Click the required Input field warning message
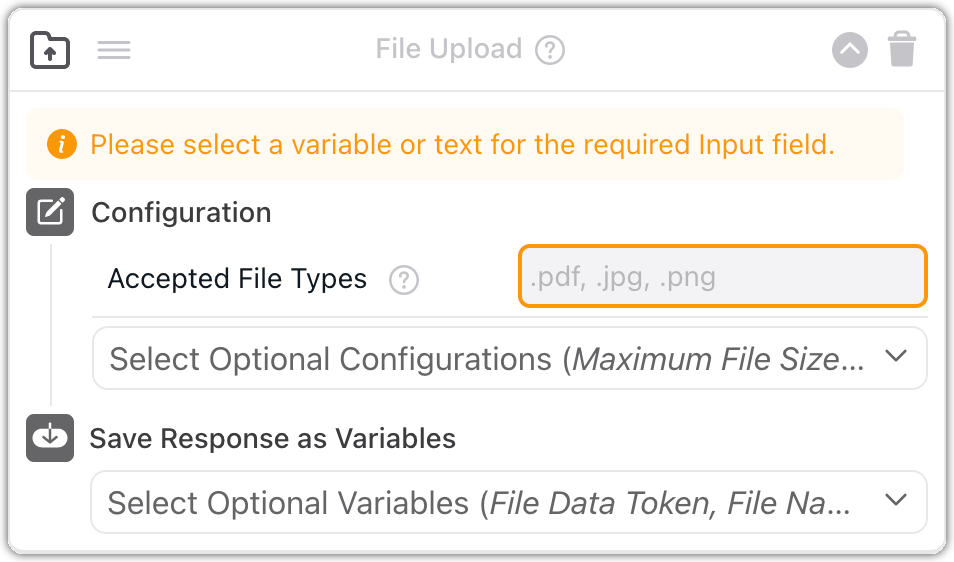The width and height of the screenshot is (954, 562). point(462,145)
